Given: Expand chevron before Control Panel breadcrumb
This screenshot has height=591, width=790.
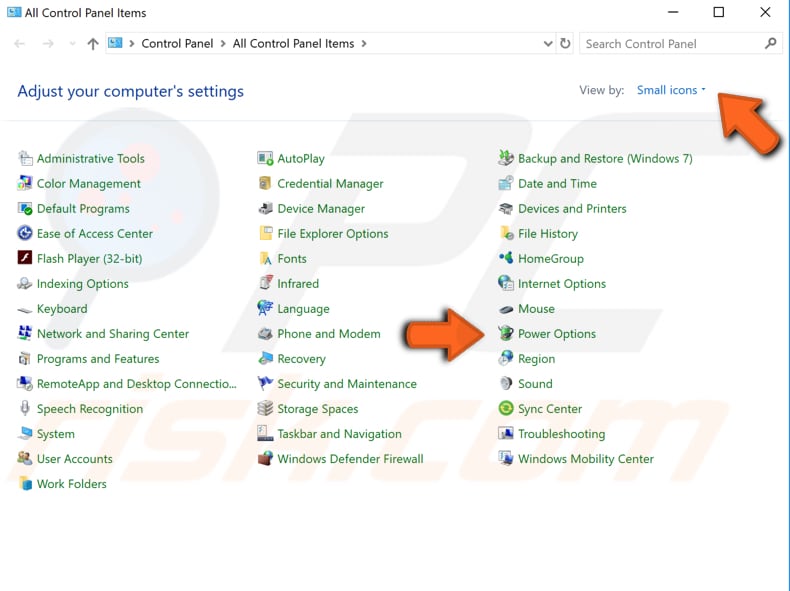Looking at the screenshot, I should pos(132,44).
